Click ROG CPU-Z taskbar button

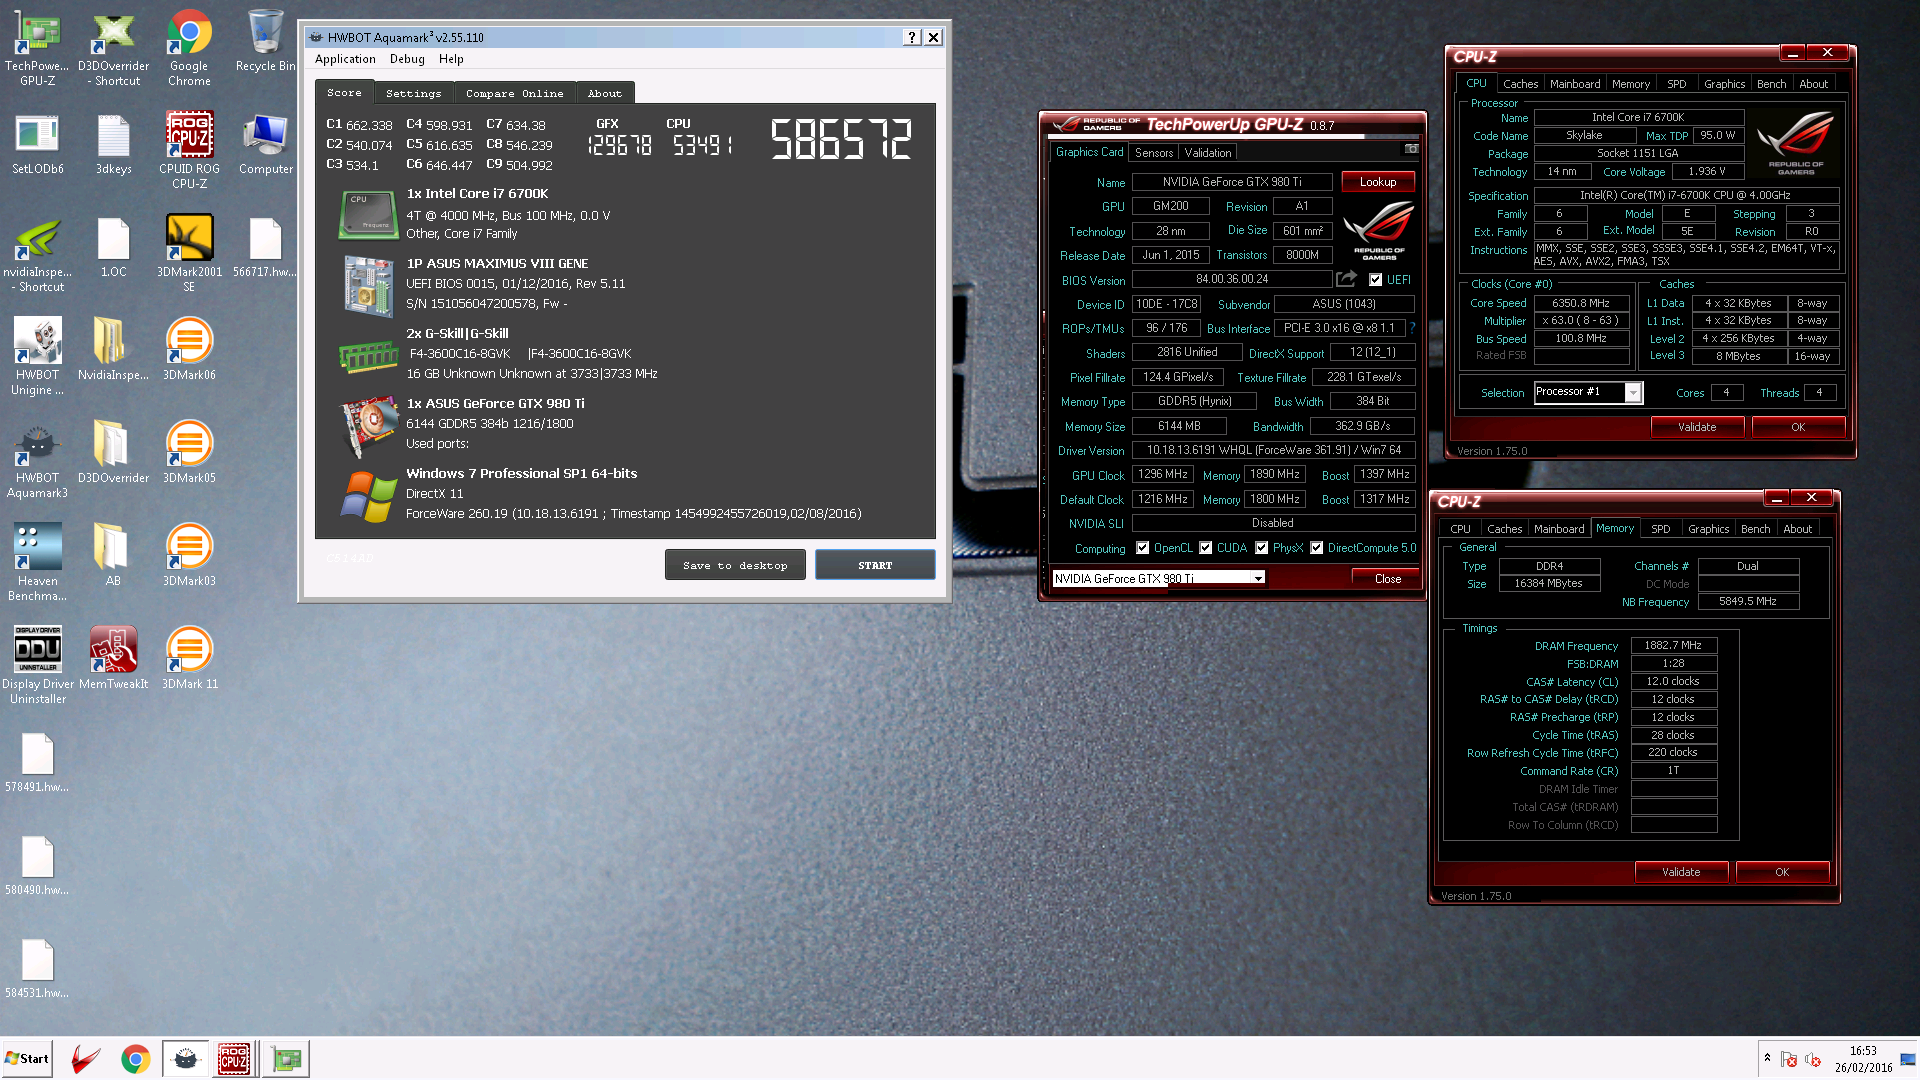[234, 1059]
